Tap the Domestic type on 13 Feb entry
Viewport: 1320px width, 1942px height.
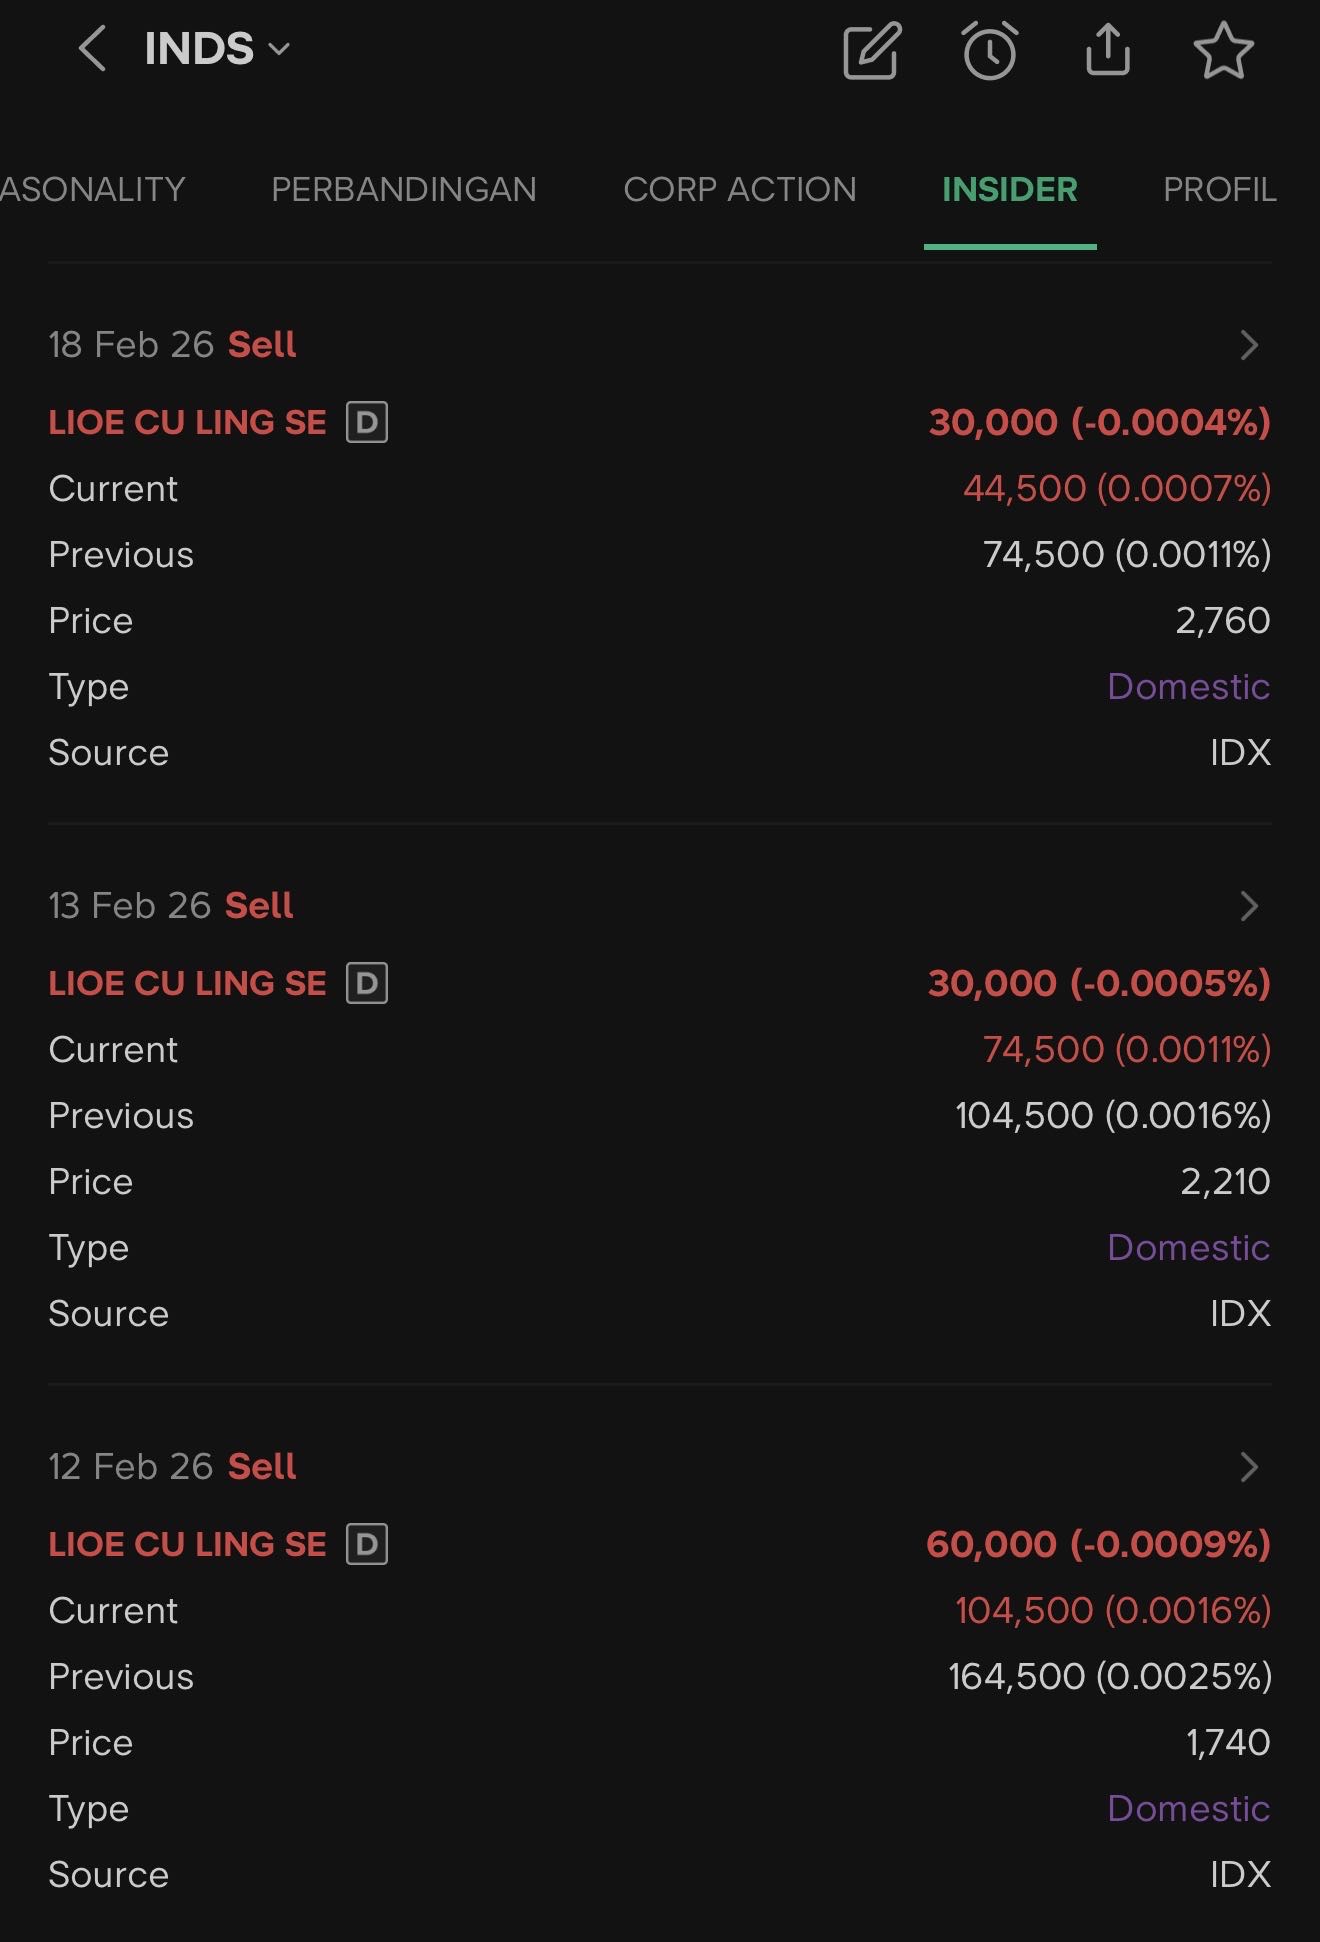[1188, 1247]
